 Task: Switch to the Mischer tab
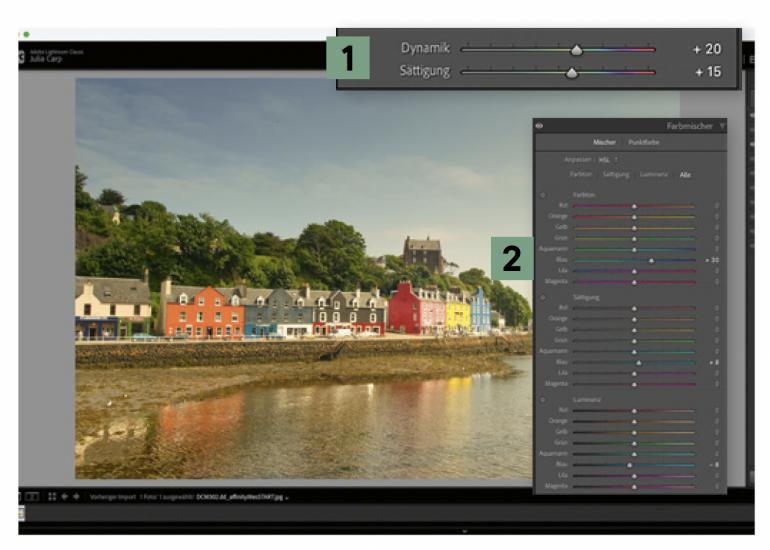tap(604, 142)
